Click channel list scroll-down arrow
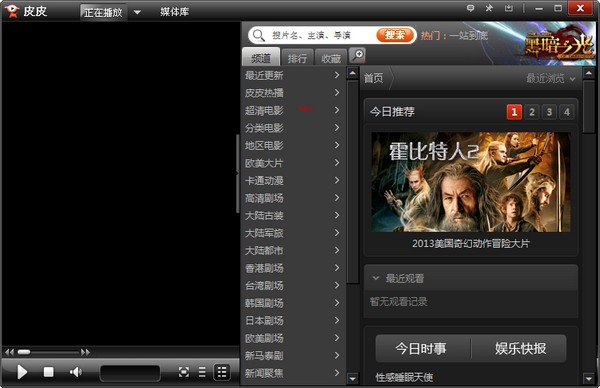This screenshot has height=388, width=600. [x=352, y=379]
